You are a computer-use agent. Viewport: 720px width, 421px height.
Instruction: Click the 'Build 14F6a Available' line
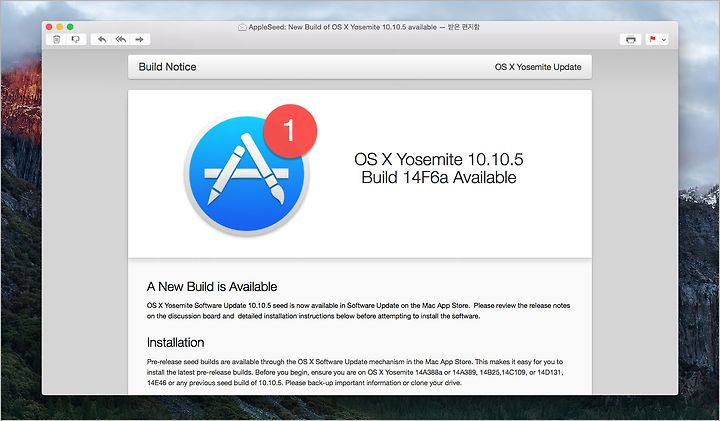coord(439,177)
